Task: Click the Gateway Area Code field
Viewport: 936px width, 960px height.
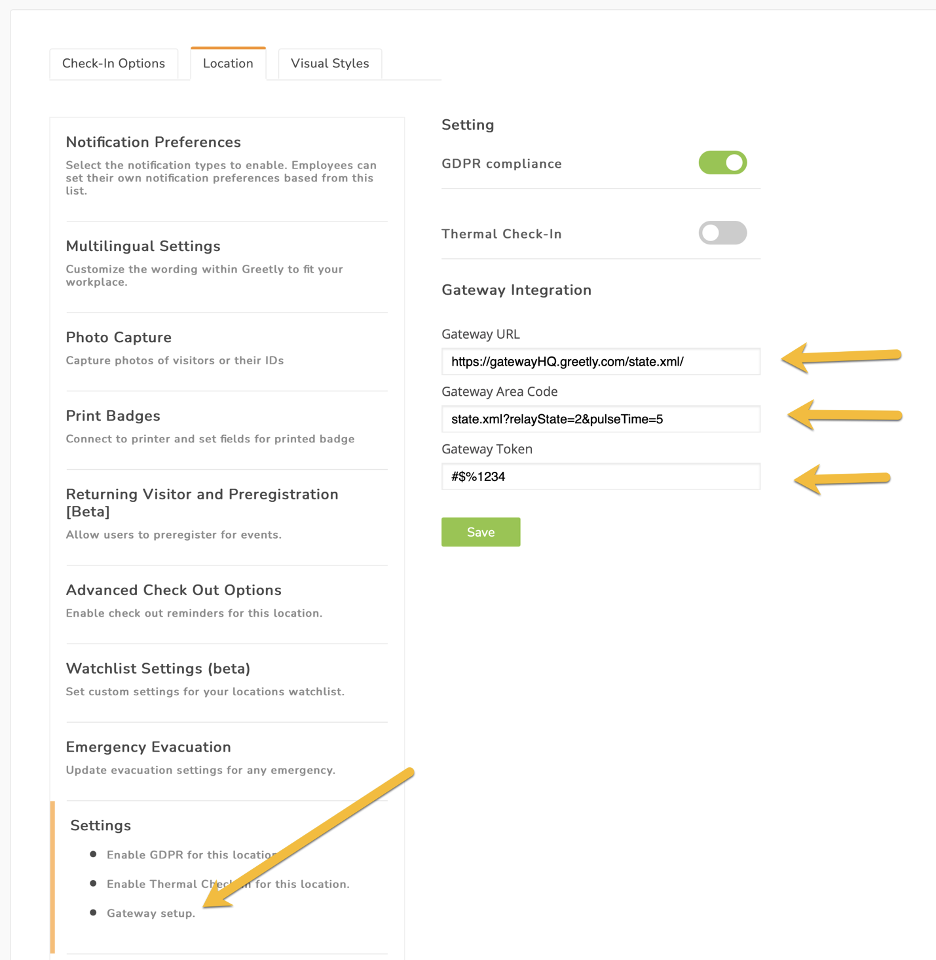Action: click(601, 419)
